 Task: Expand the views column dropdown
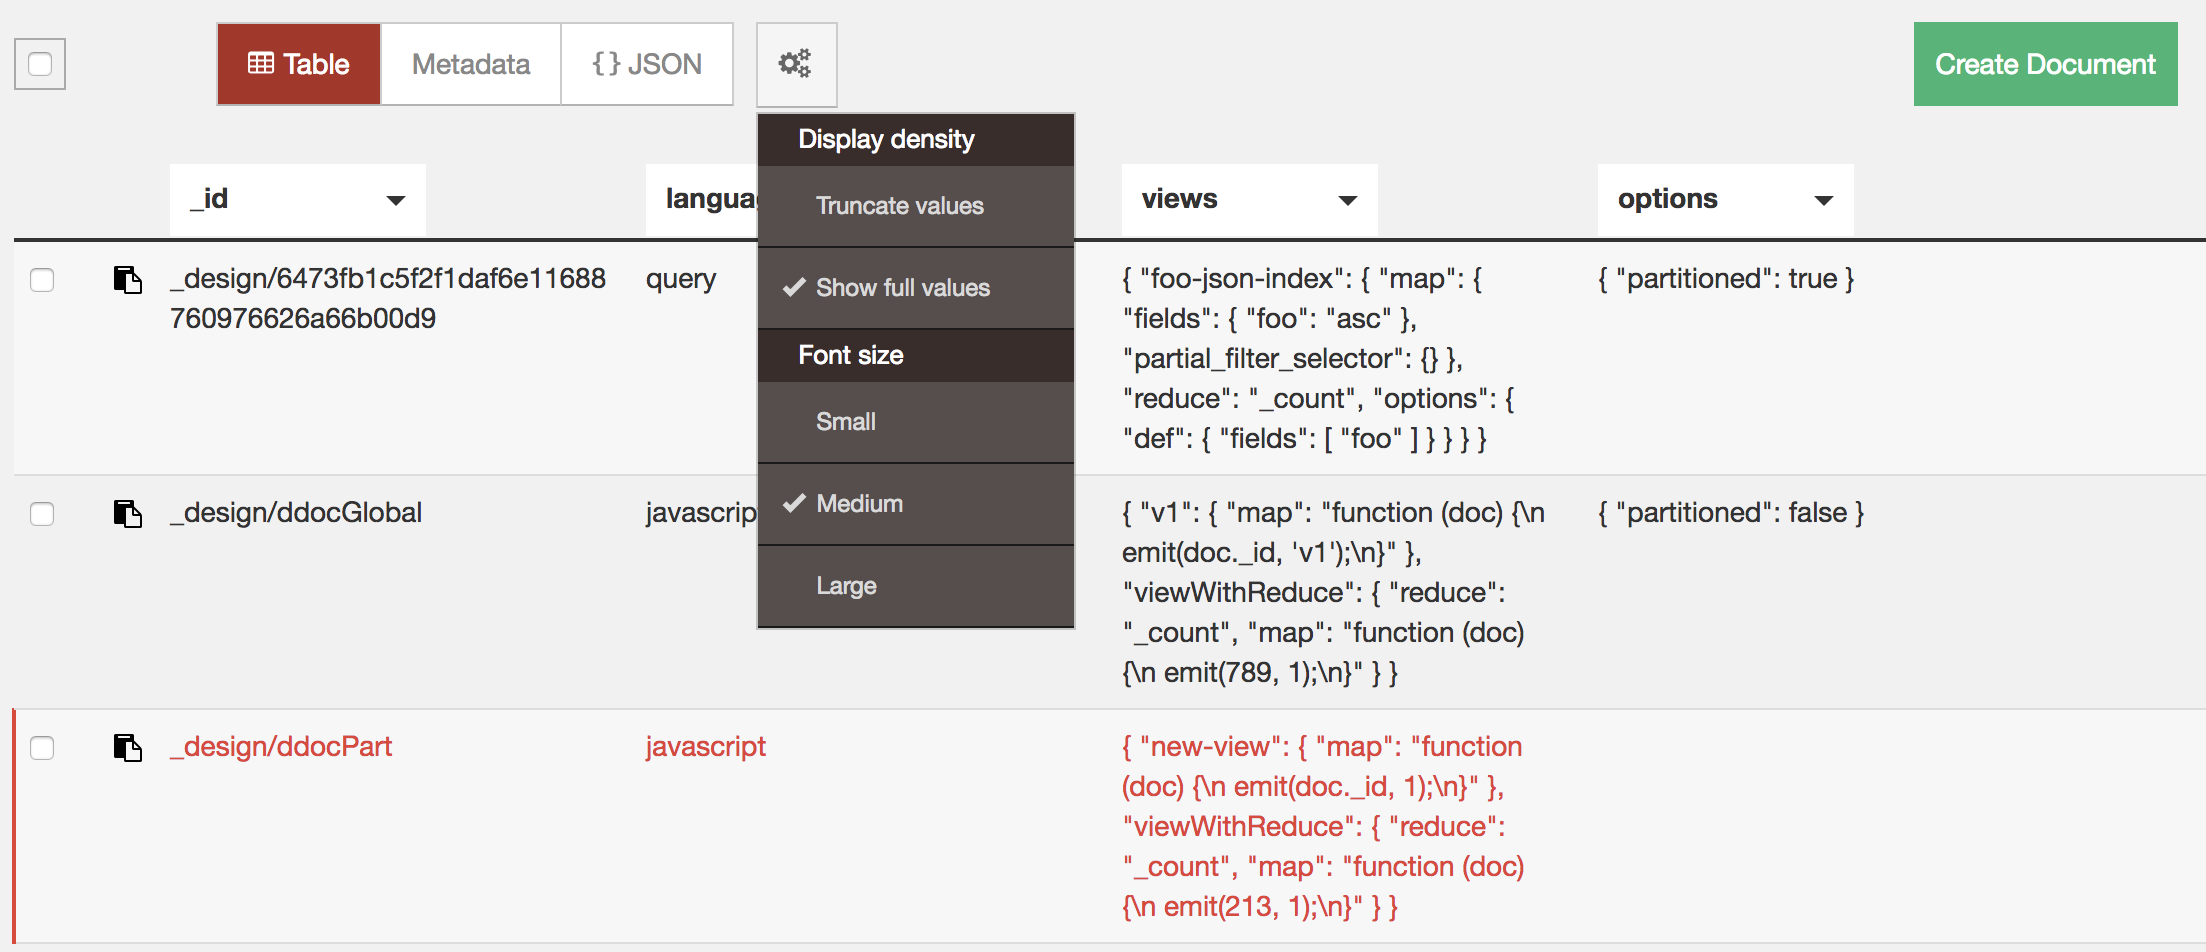point(1348,200)
